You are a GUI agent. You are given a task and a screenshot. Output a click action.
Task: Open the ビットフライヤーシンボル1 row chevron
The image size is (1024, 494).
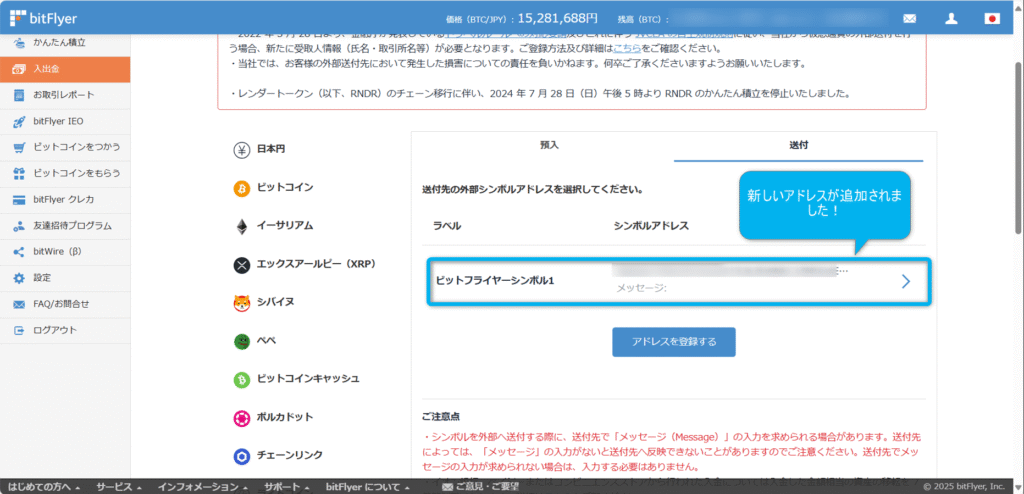point(905,281)
